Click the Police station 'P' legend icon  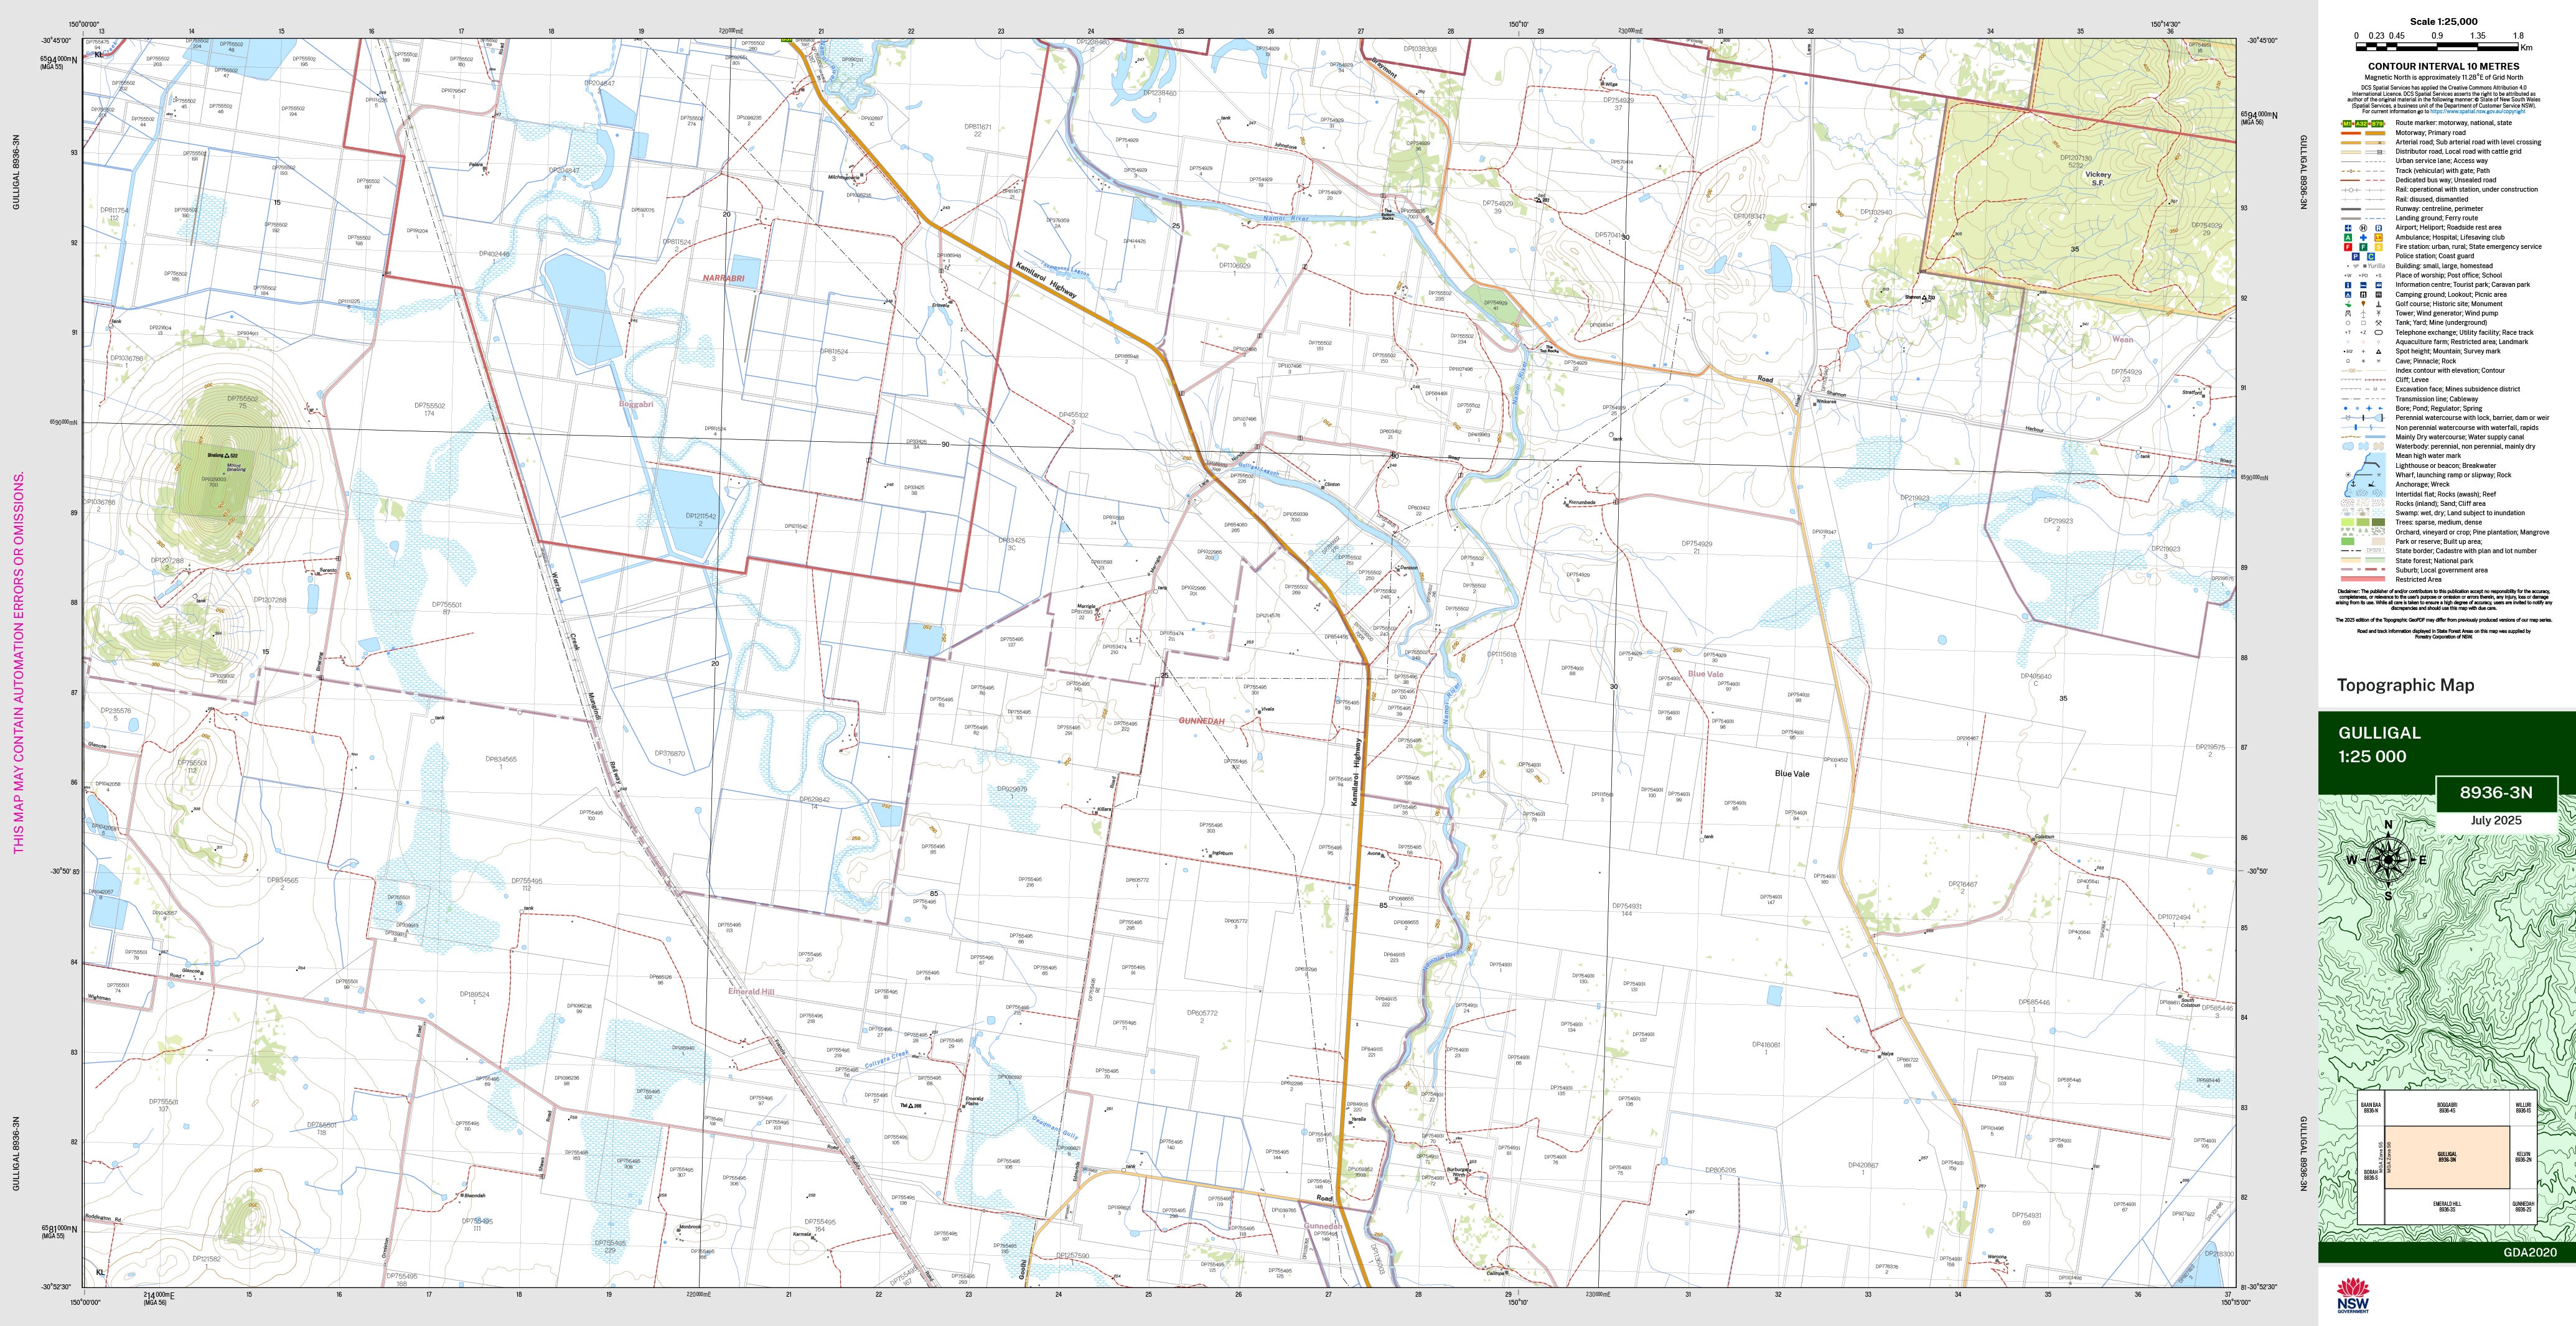click(x=2355, y=256)
